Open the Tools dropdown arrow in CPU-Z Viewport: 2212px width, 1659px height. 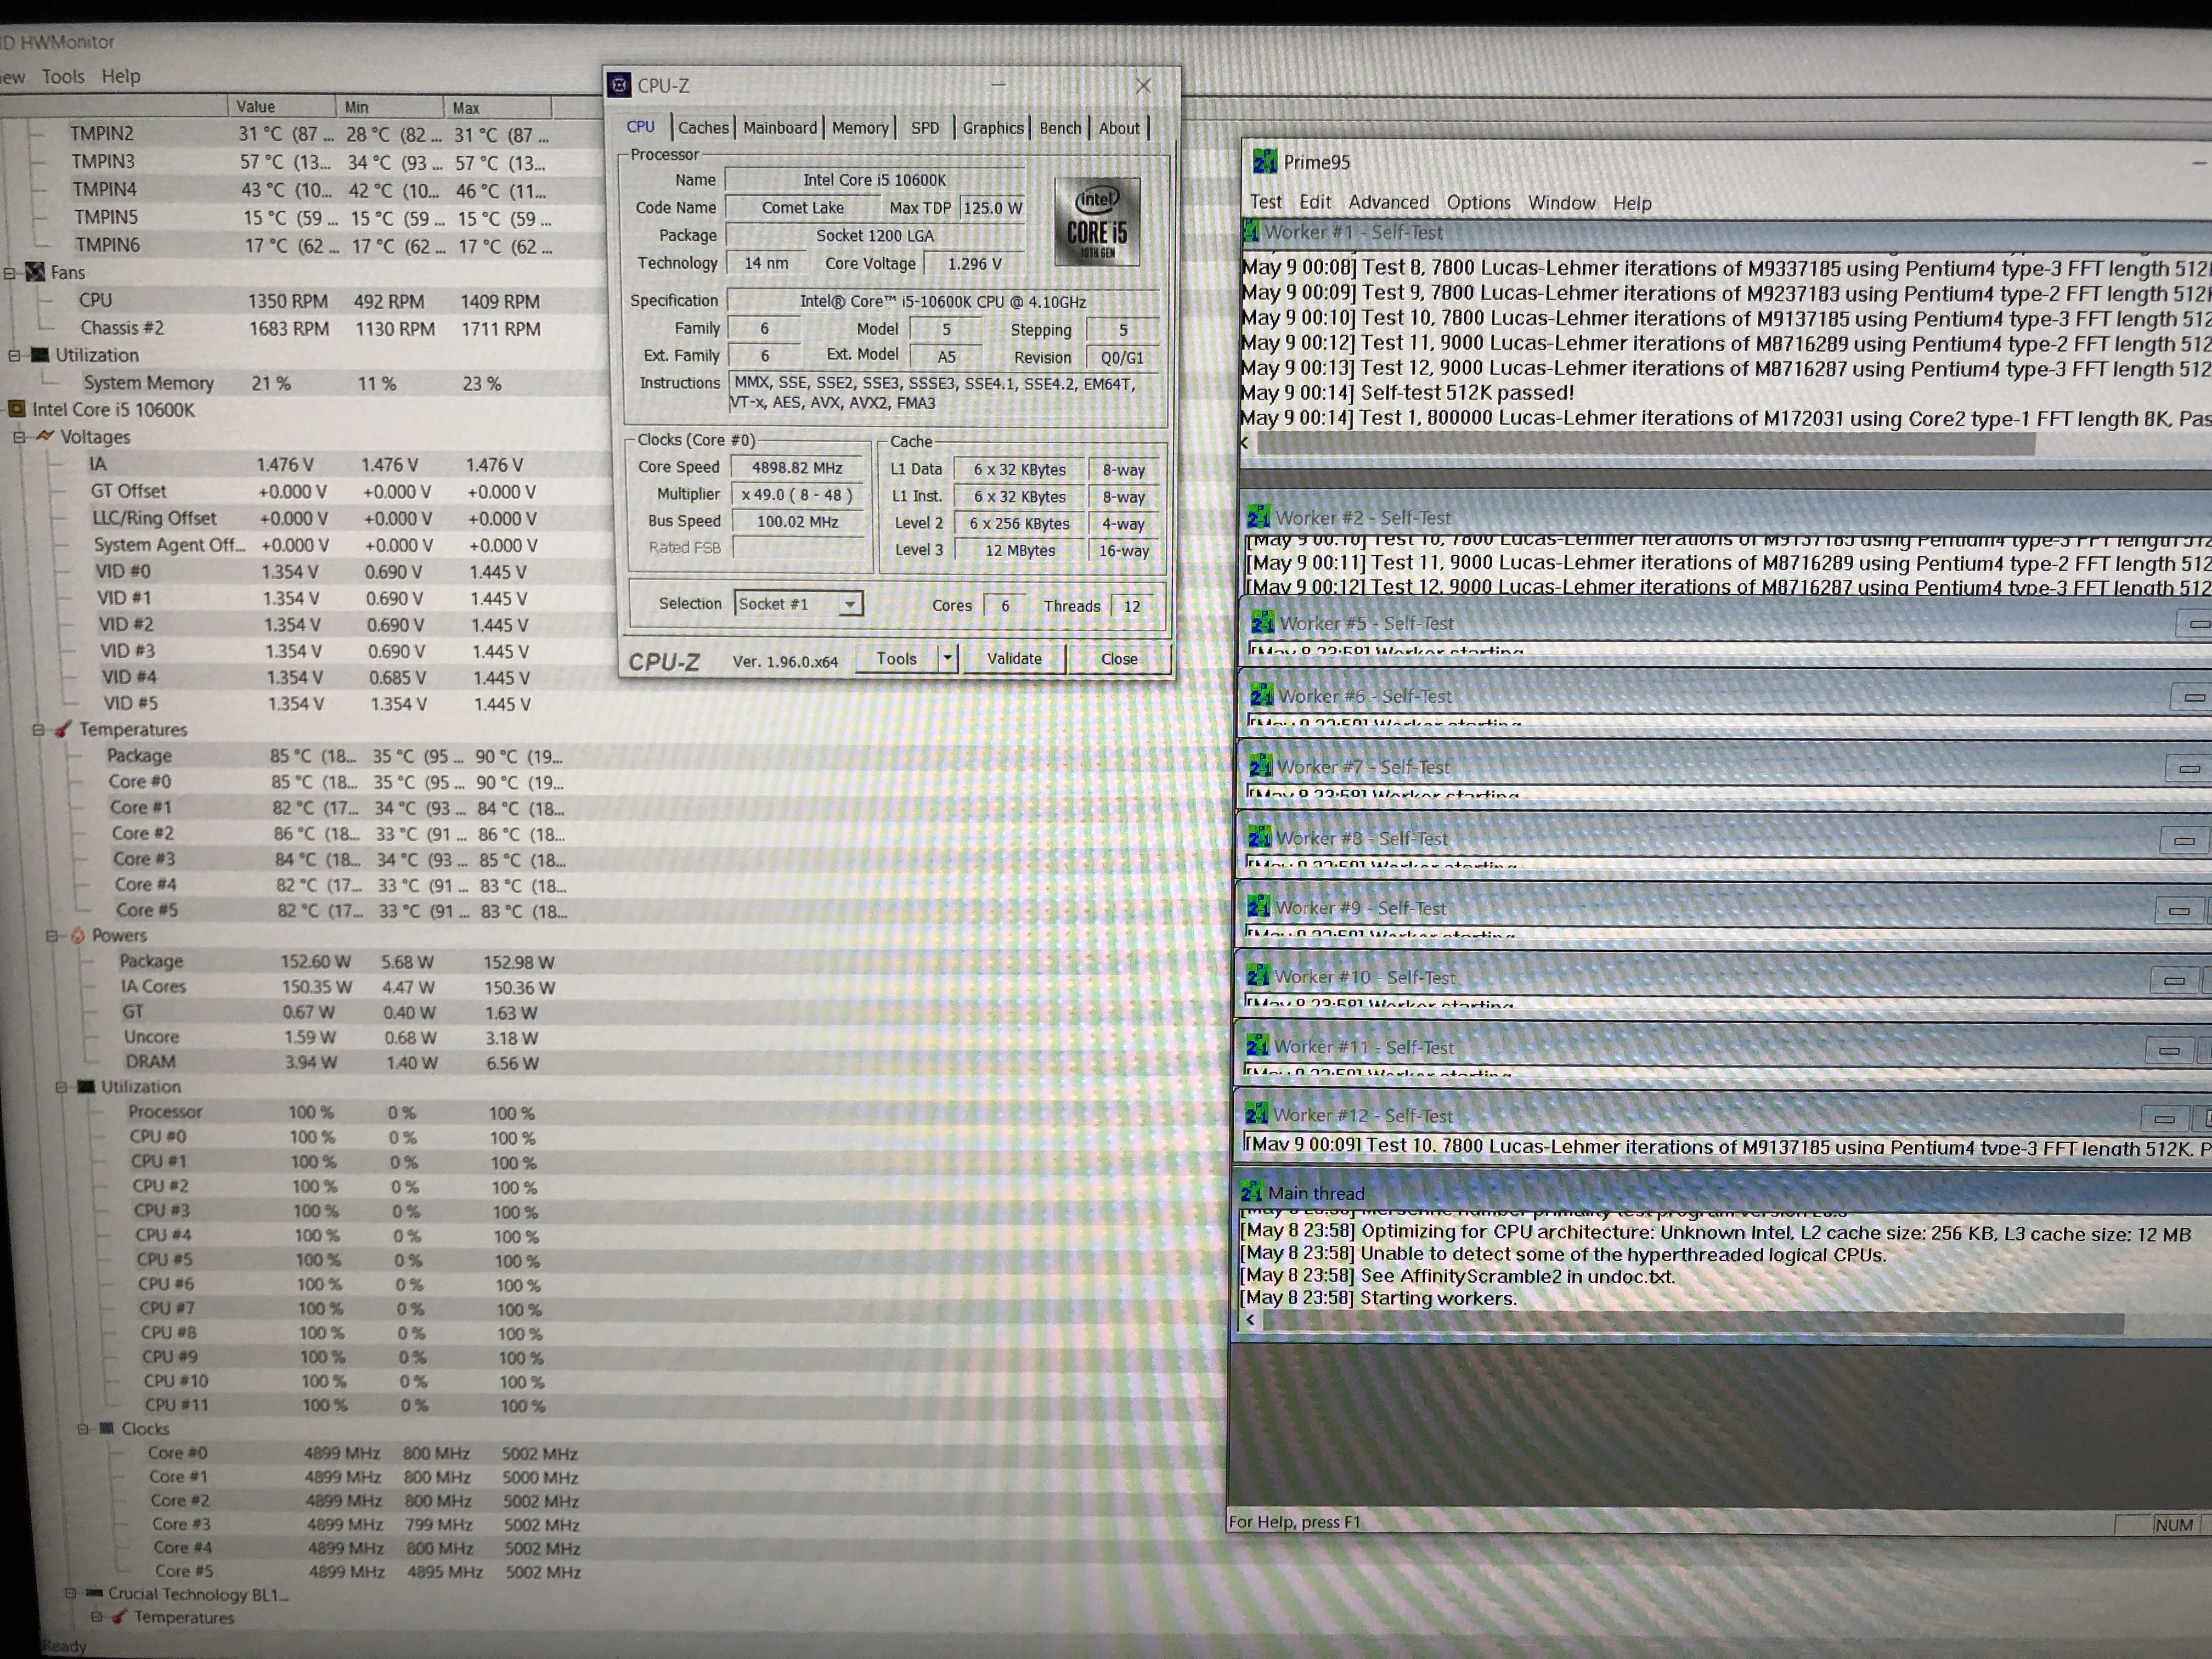(947, 658)
